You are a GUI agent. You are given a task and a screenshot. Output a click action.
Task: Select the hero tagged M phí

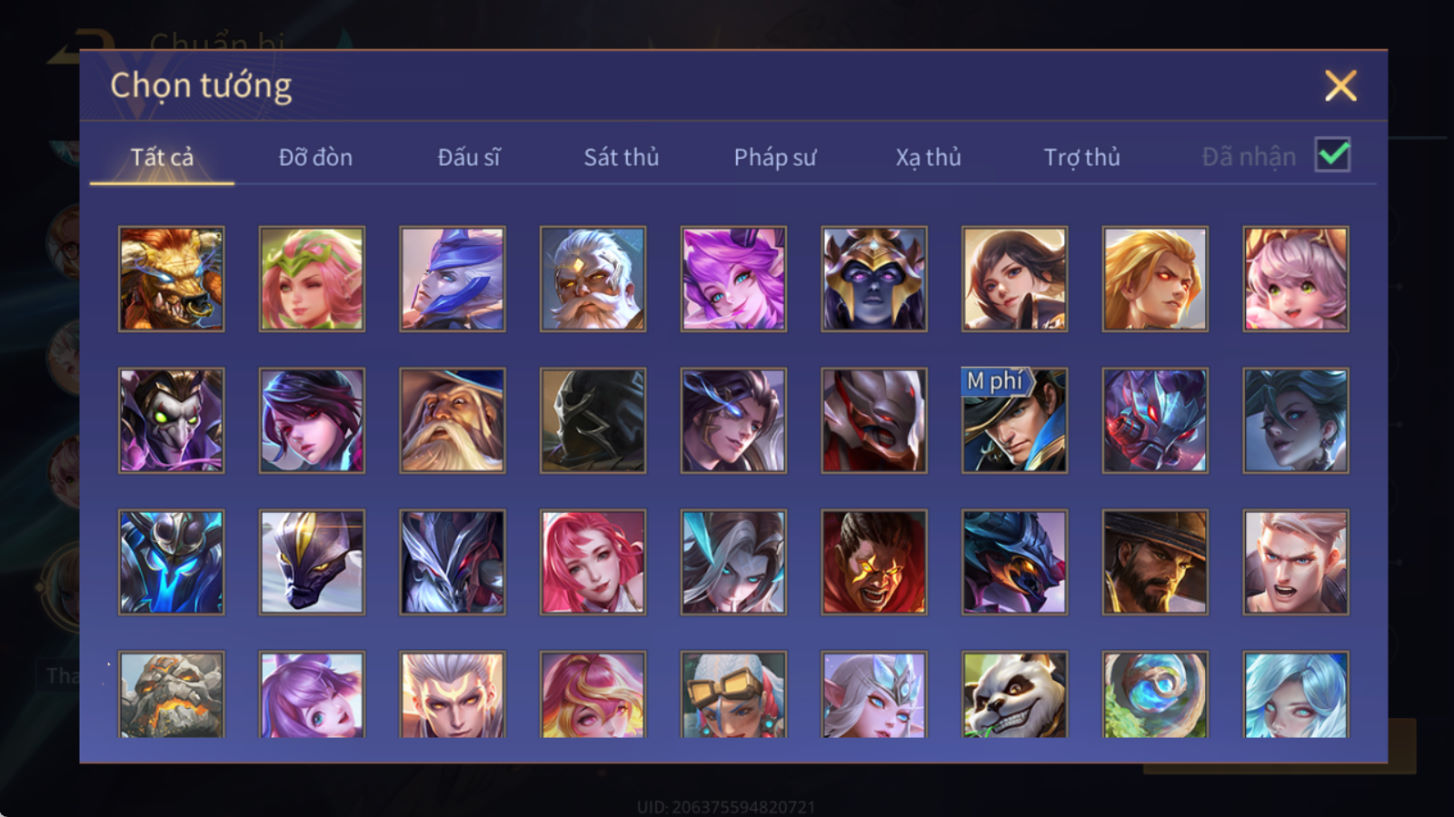(1014, 420)
